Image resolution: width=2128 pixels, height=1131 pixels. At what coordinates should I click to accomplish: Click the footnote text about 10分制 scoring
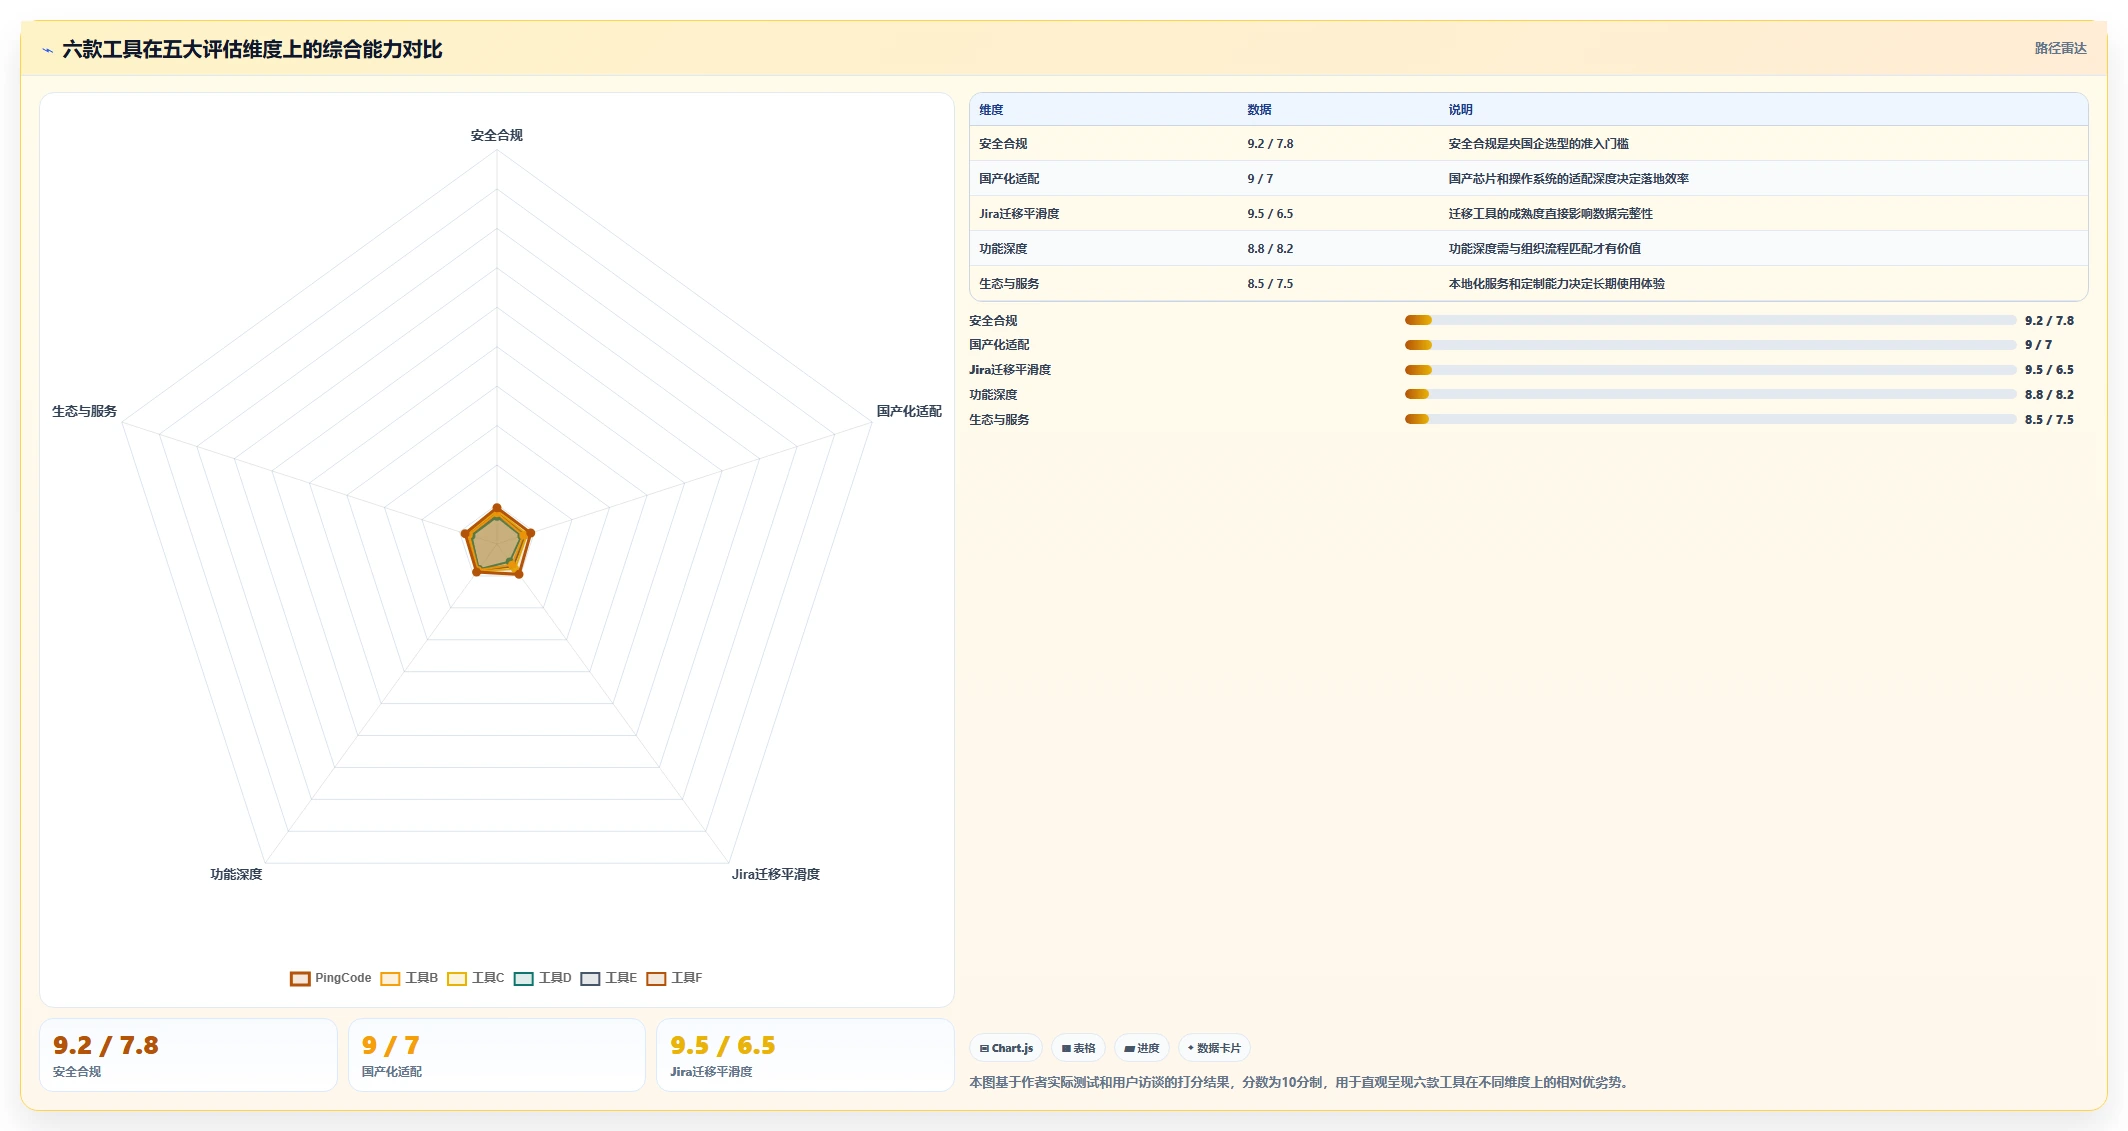click(1300, 1082)
